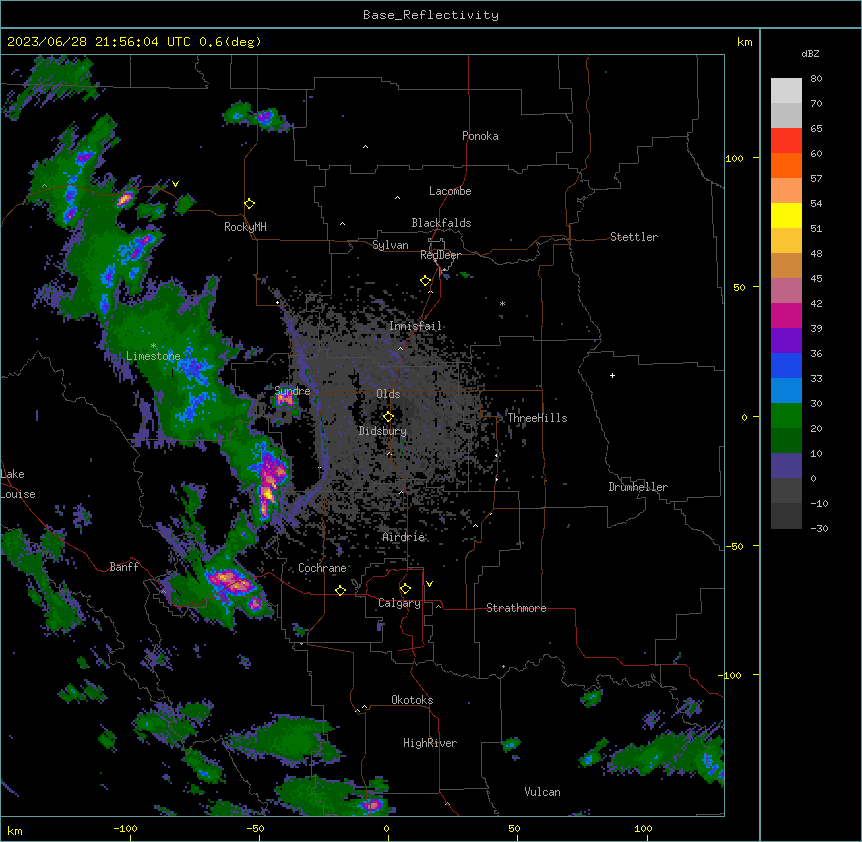The width and height of the screenshot is (862, 842).
Task: Click the Lake Louise label
Action: click(18, 484)
